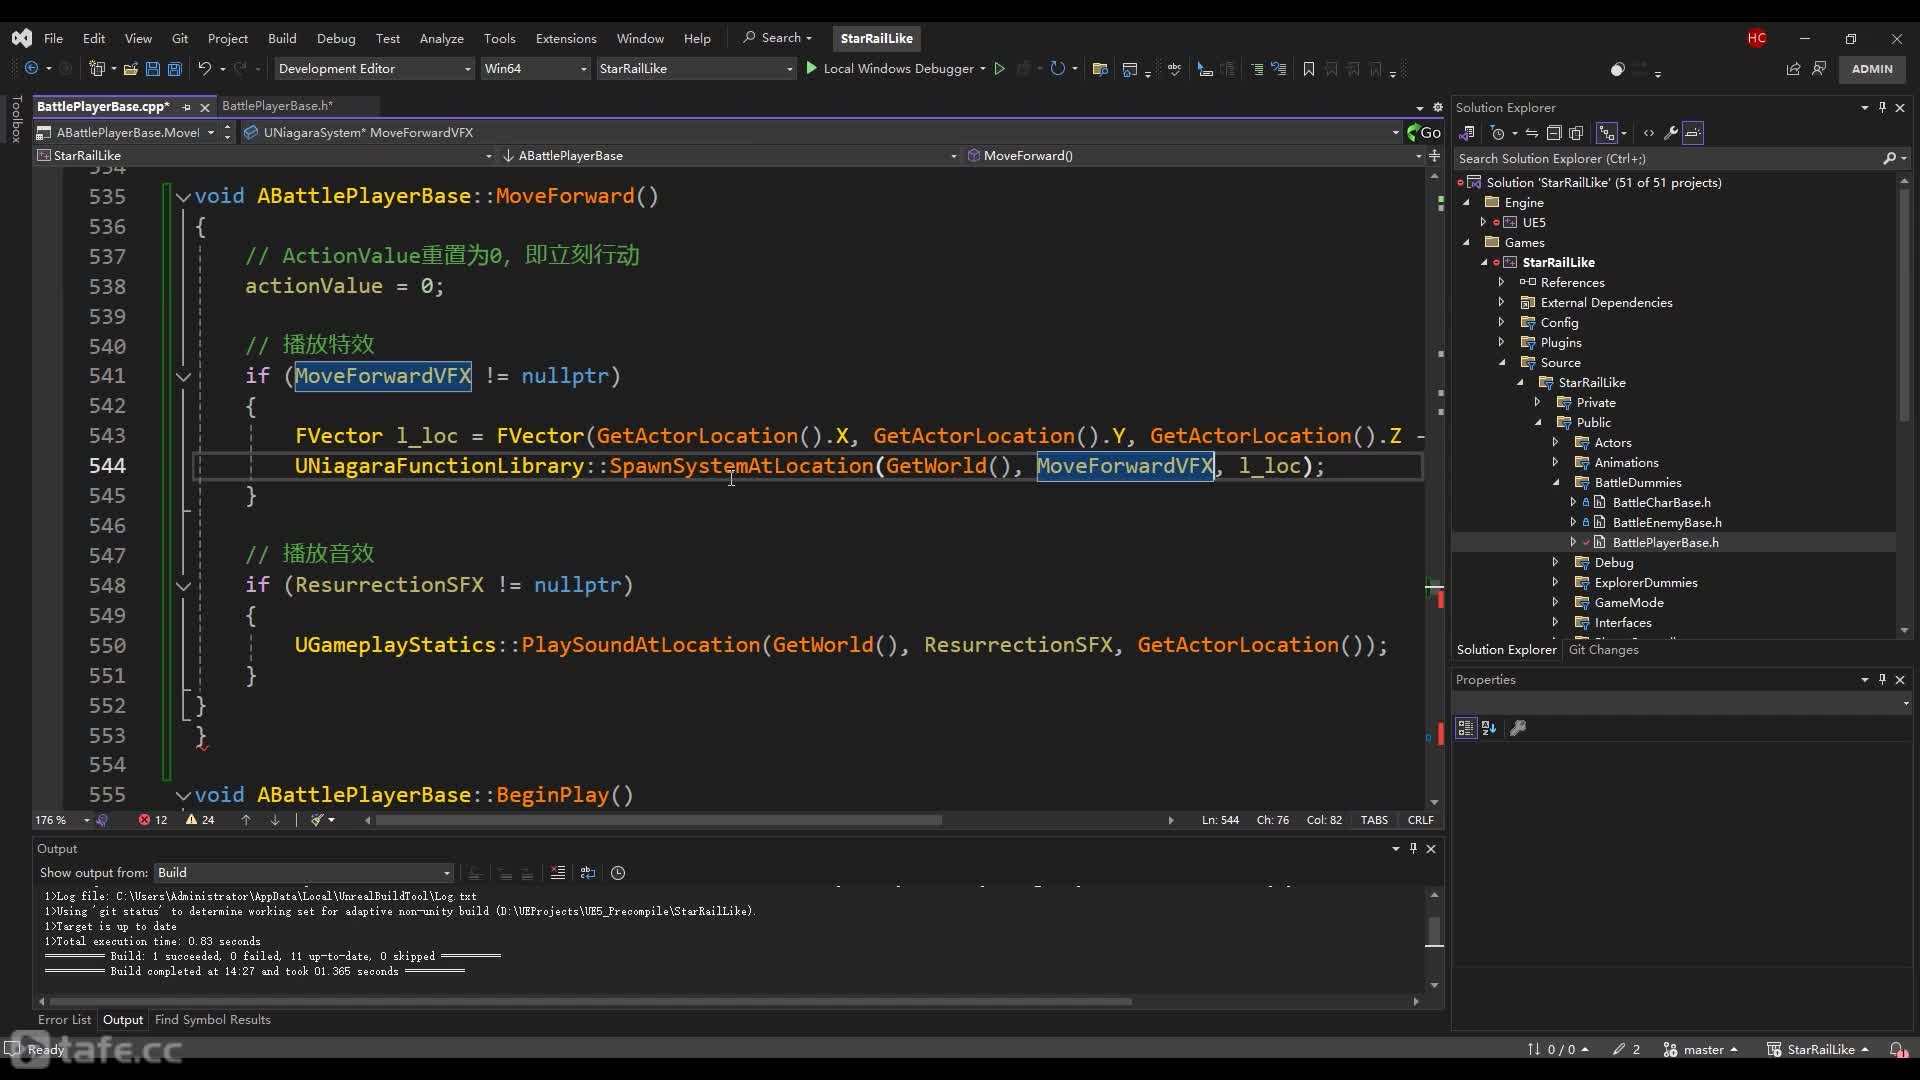Open the ABattlePlayerBase type dropdown
This screenshot has height=1080, width=1920.
(x=729, y=155)
